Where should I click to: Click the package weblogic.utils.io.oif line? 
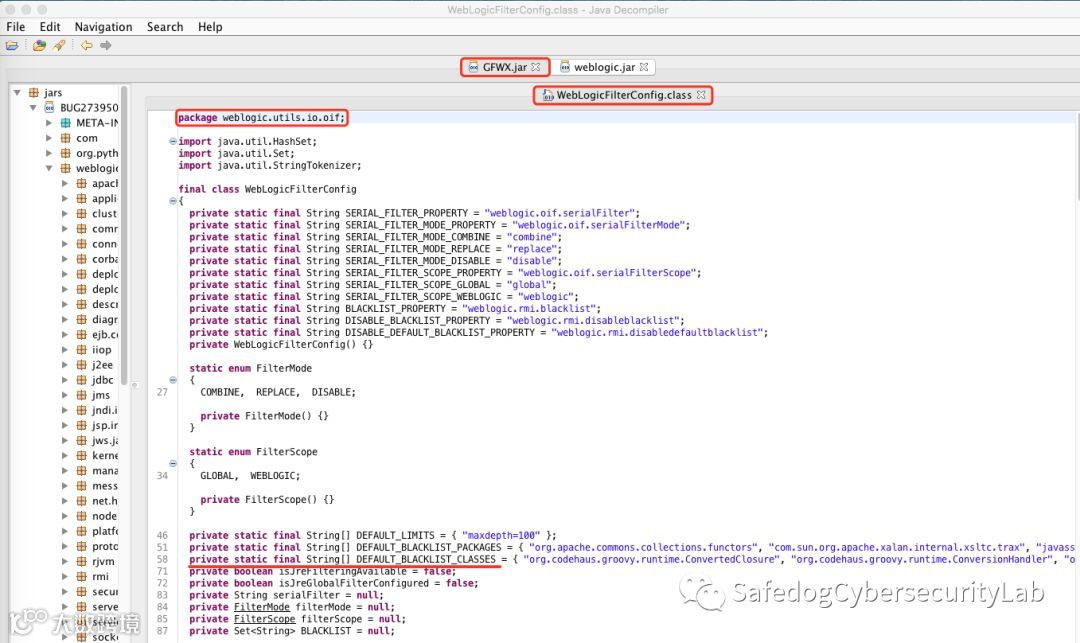261,118
